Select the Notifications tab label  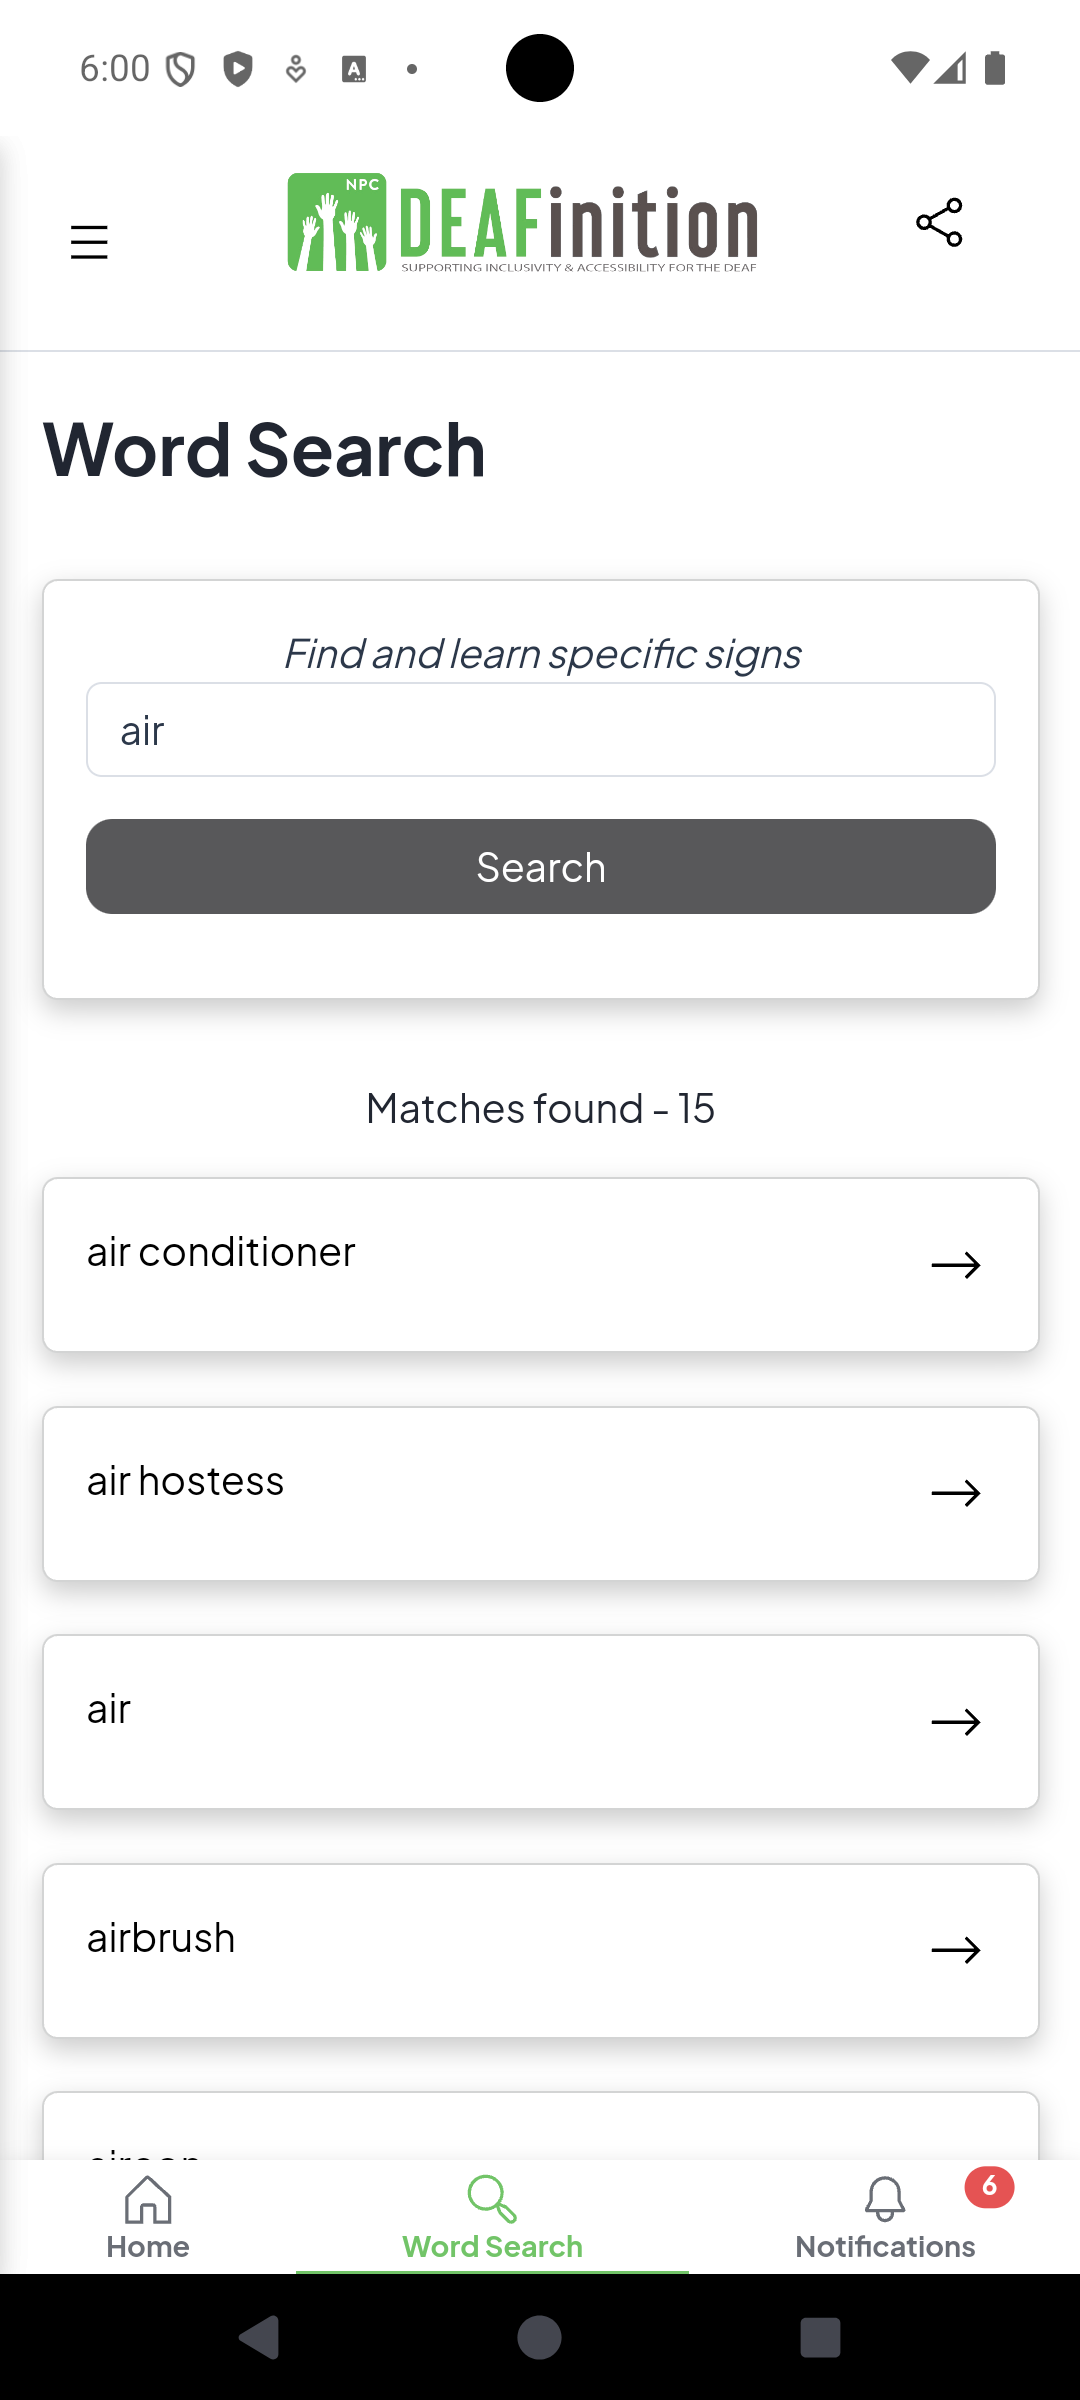click(x=885, y=2247)
